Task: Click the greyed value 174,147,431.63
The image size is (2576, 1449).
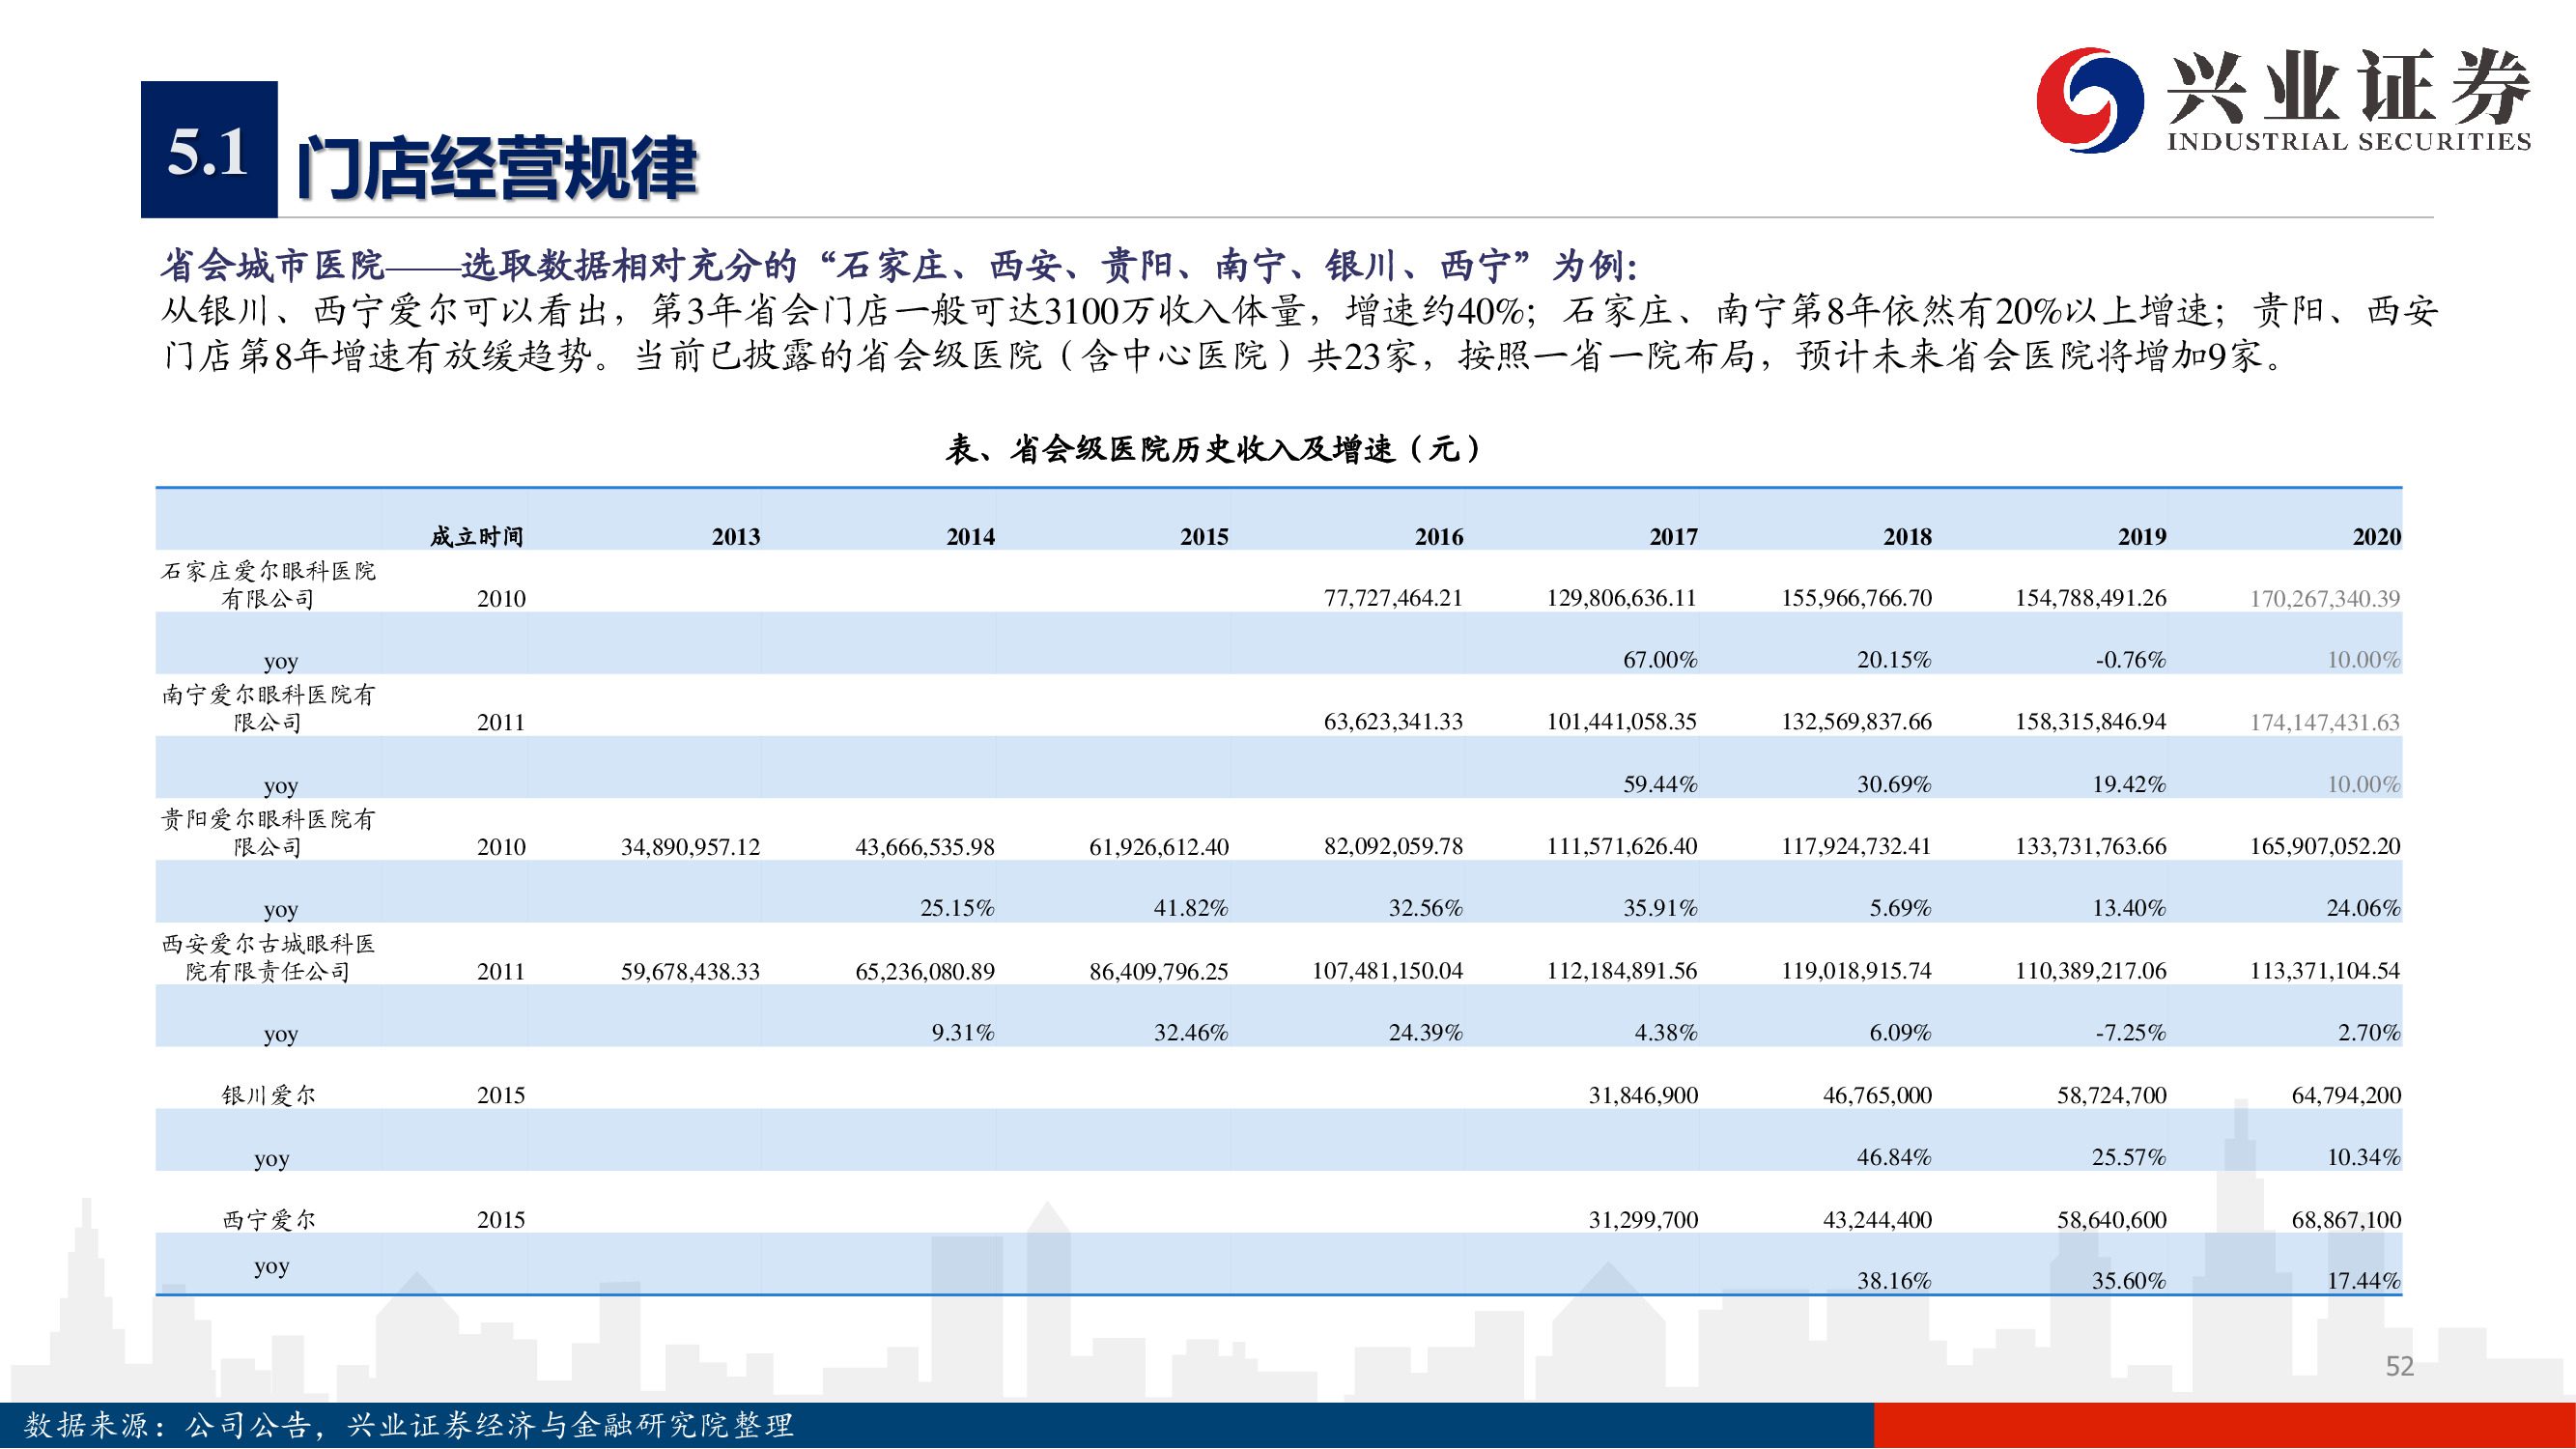Action: 2325,722
